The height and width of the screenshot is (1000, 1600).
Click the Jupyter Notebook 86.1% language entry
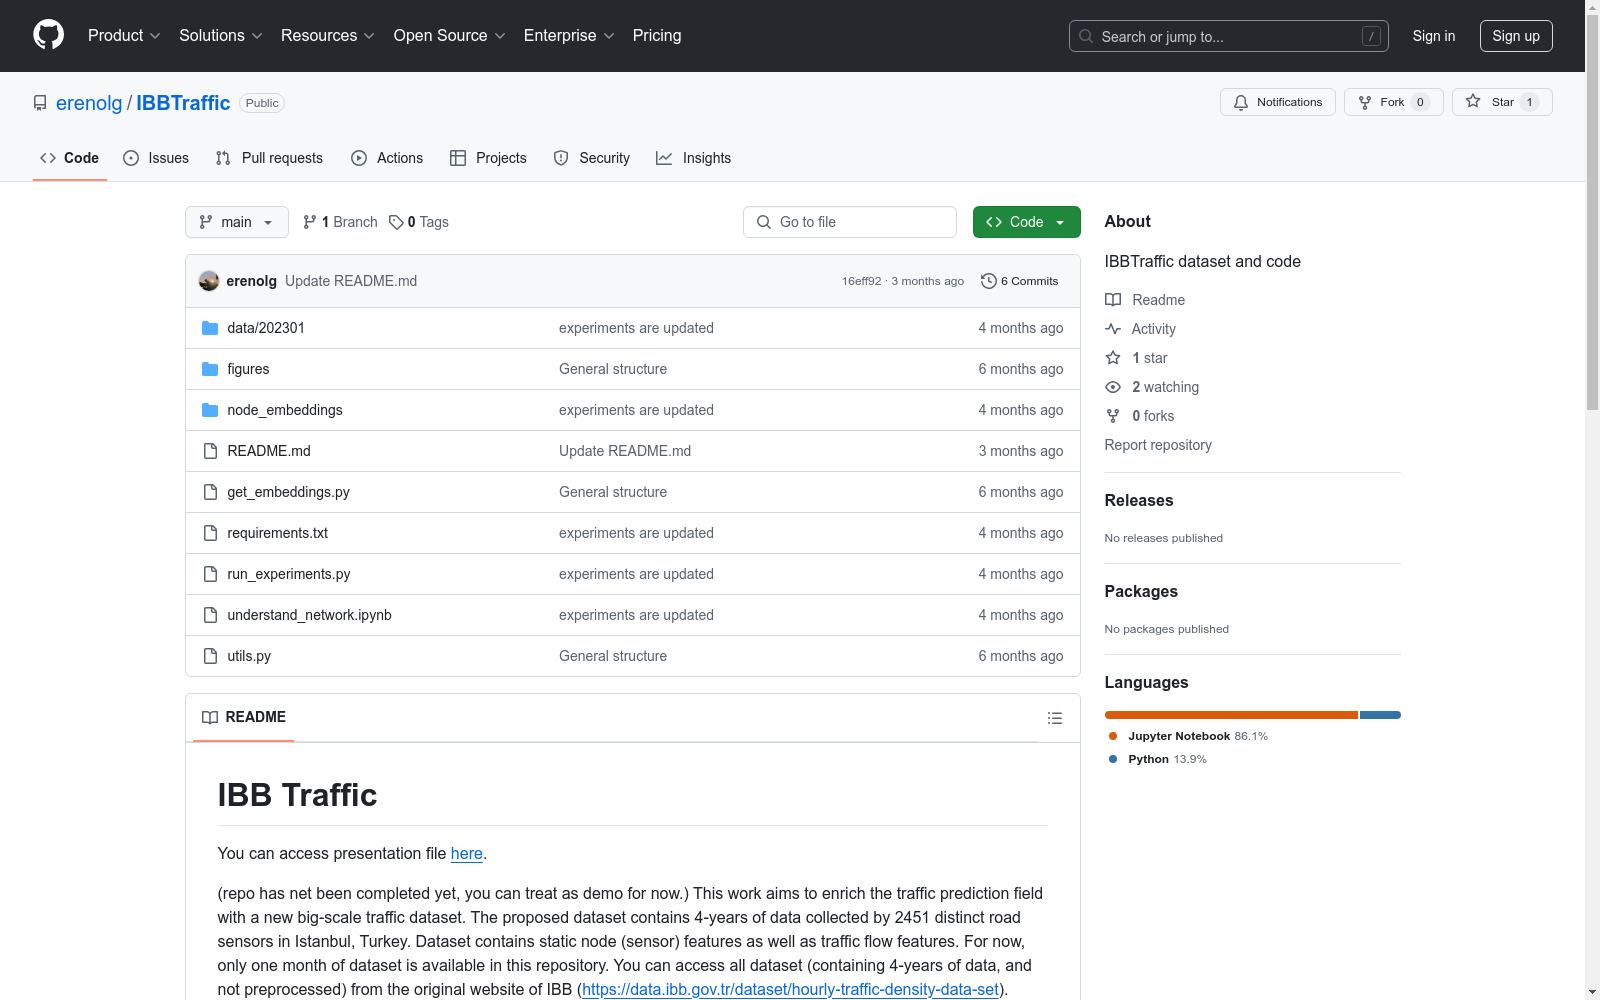(1188, 736)
